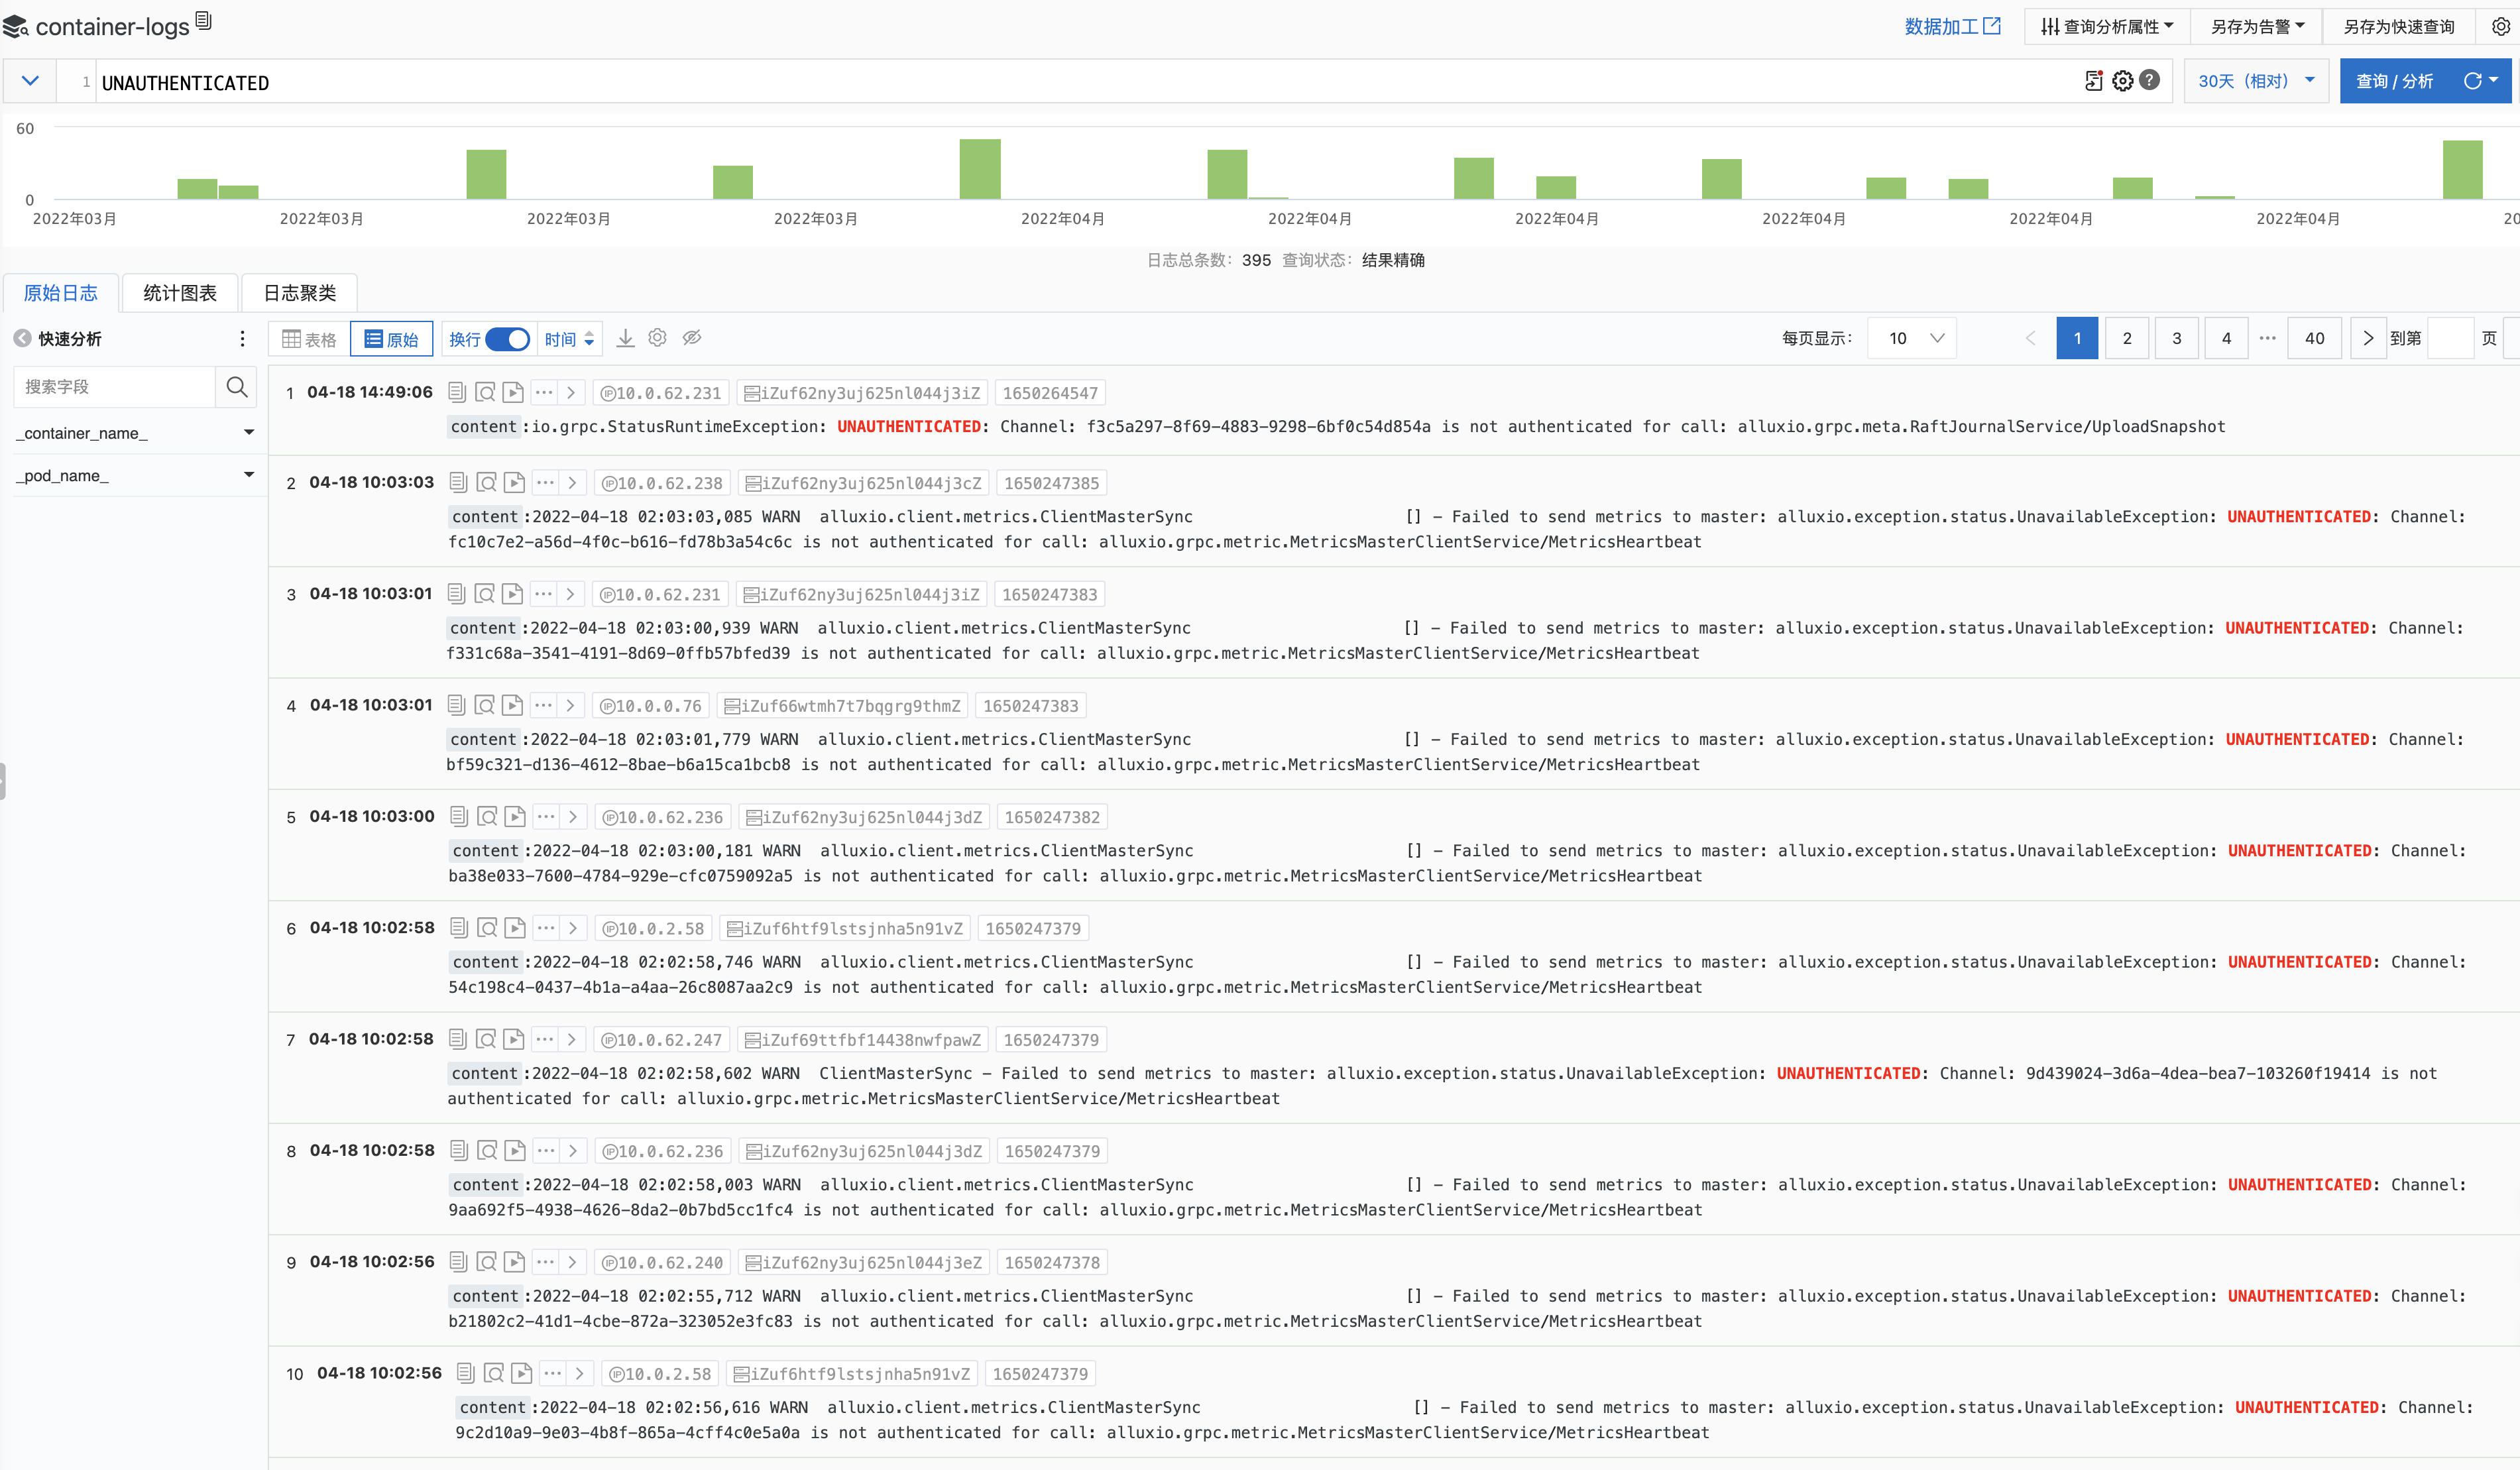
Task: Collapse the 快速分析 sidebar panel
Action: 22,338
